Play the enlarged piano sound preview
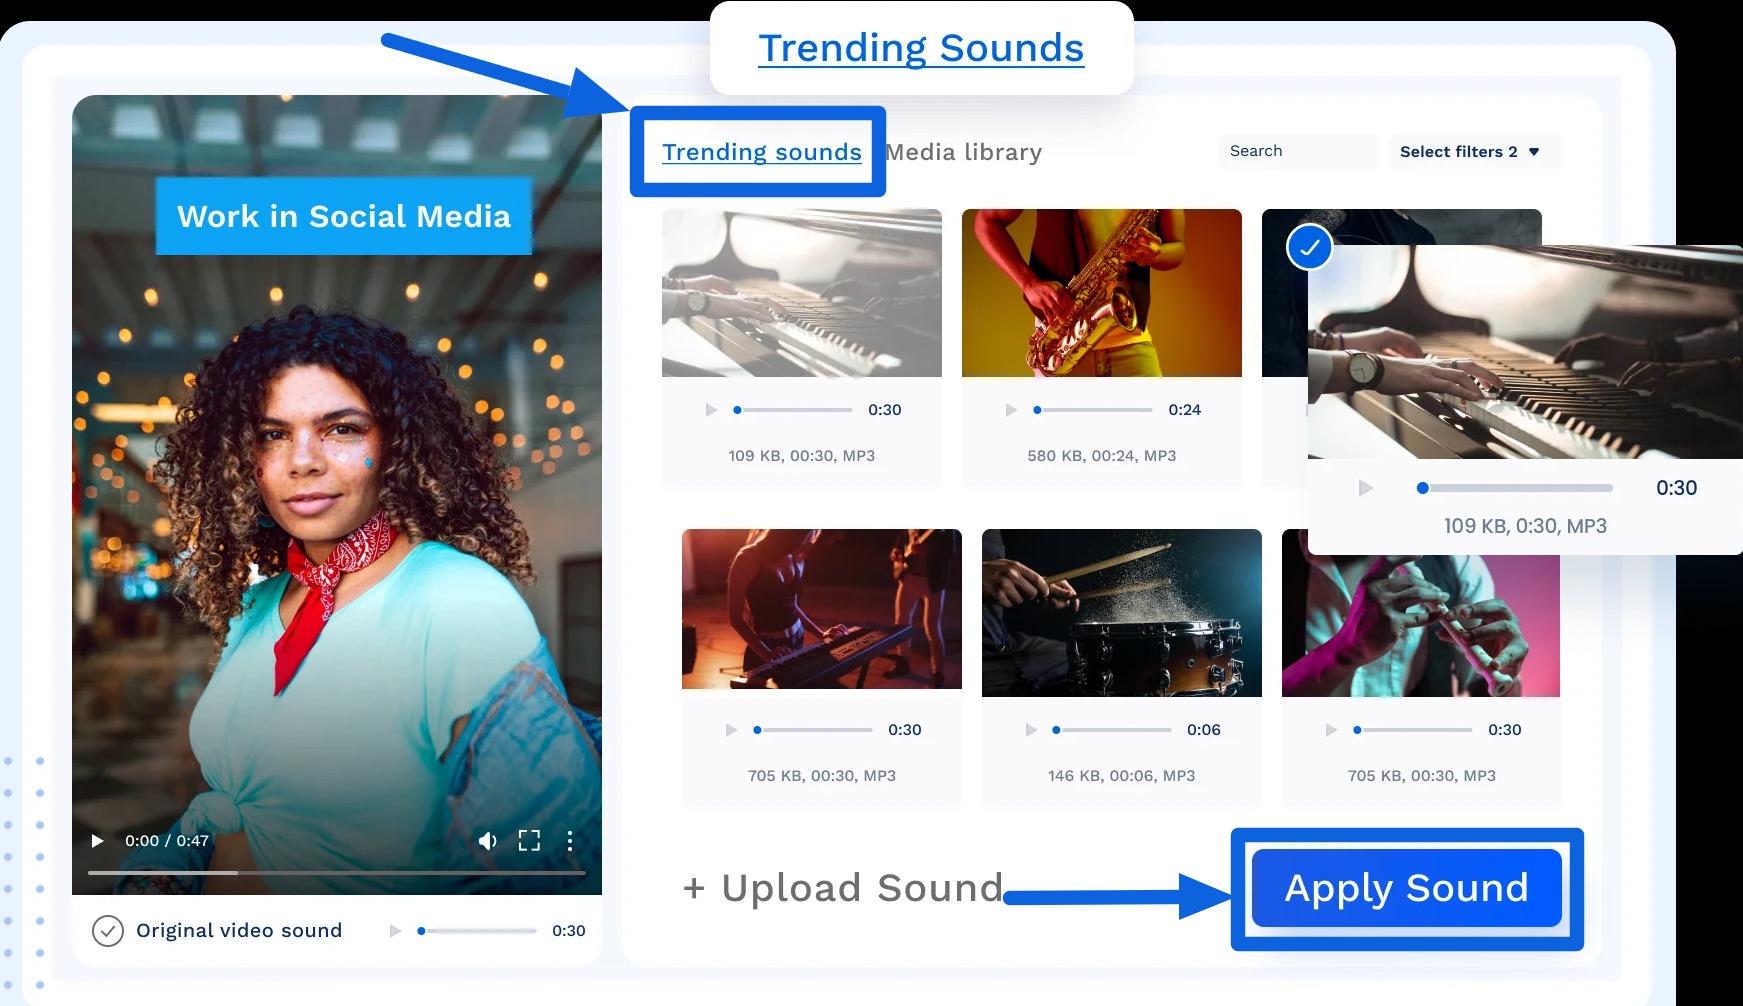 click(1365, 488)
